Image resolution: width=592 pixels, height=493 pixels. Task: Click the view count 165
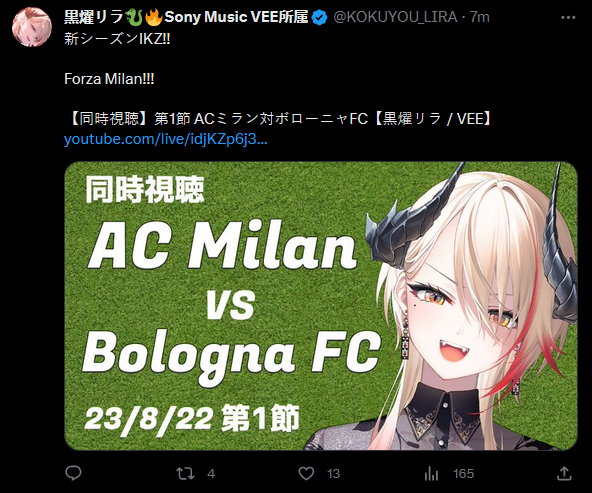(463, 474)
